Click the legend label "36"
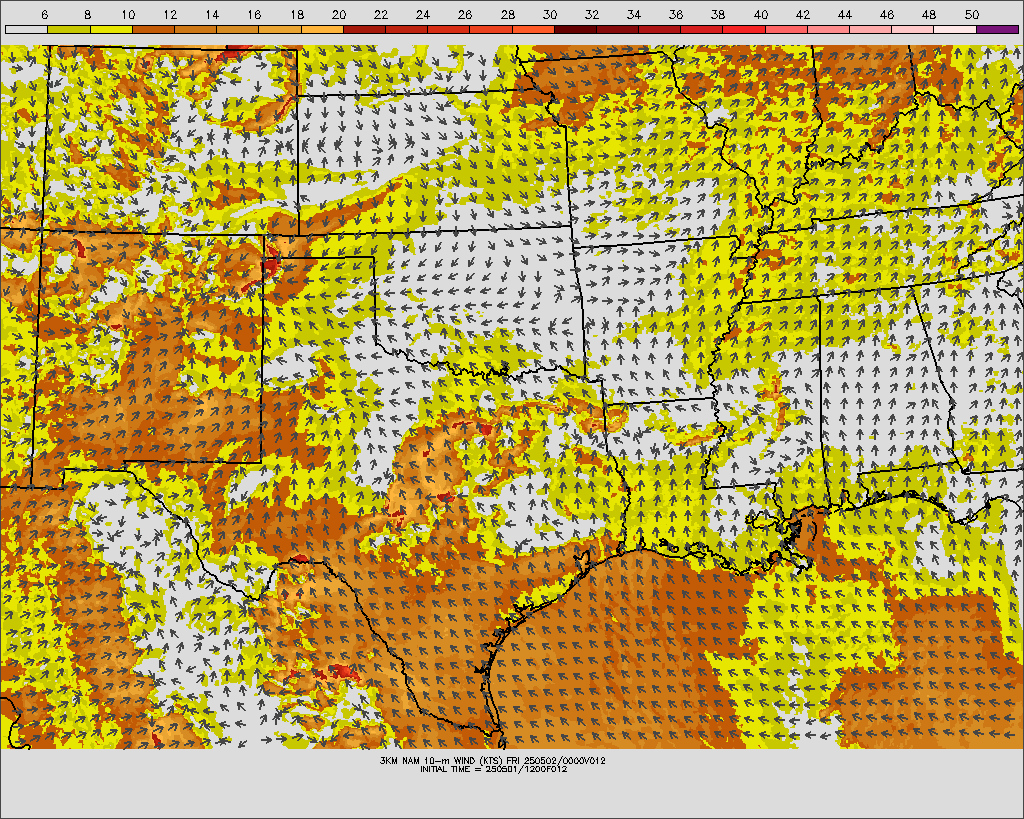 pos(676,14)
